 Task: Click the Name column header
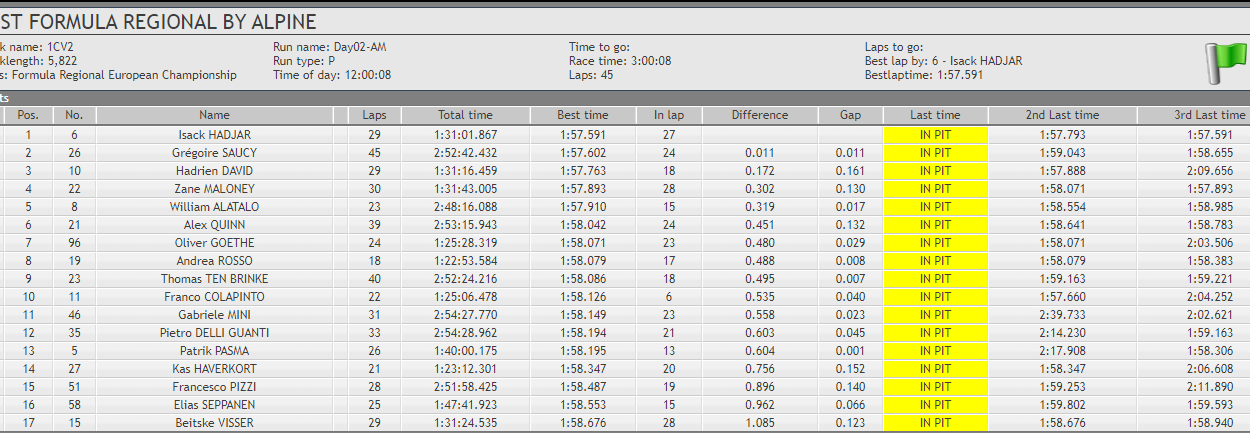click(214, 115)
